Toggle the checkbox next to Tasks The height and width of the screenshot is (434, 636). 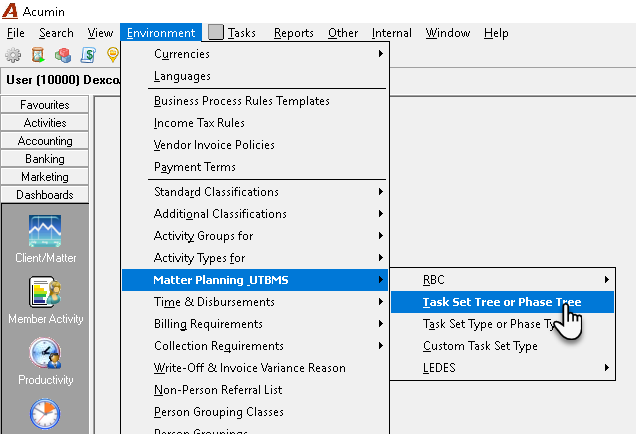tap(216, 32)
